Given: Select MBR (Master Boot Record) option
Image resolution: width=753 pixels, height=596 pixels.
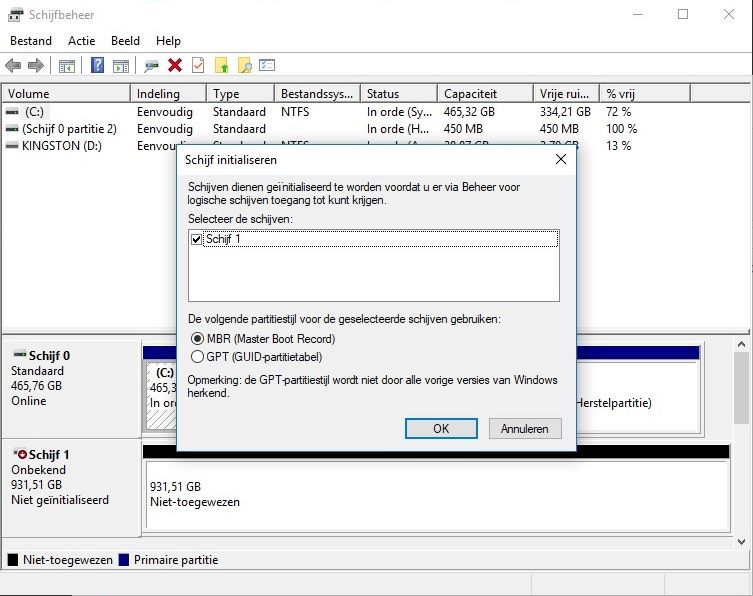Looking at the screenshot, I should pyautogui.click(x=197, y=339).
